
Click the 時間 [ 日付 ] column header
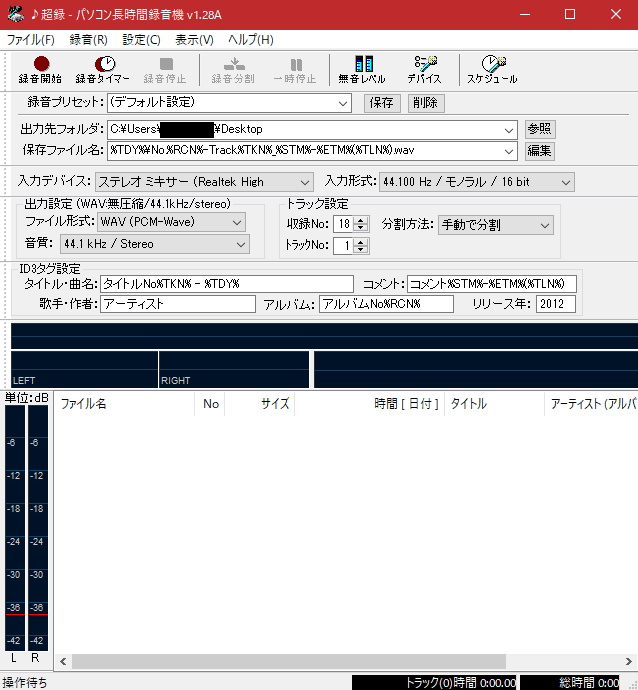click(370, 404)
